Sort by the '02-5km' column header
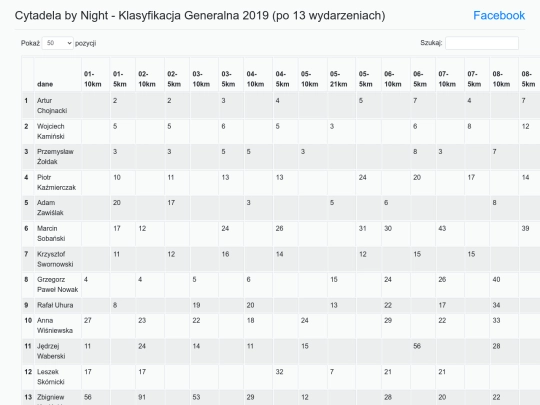The height and width of the screenshot is (405, 540). 177,74
